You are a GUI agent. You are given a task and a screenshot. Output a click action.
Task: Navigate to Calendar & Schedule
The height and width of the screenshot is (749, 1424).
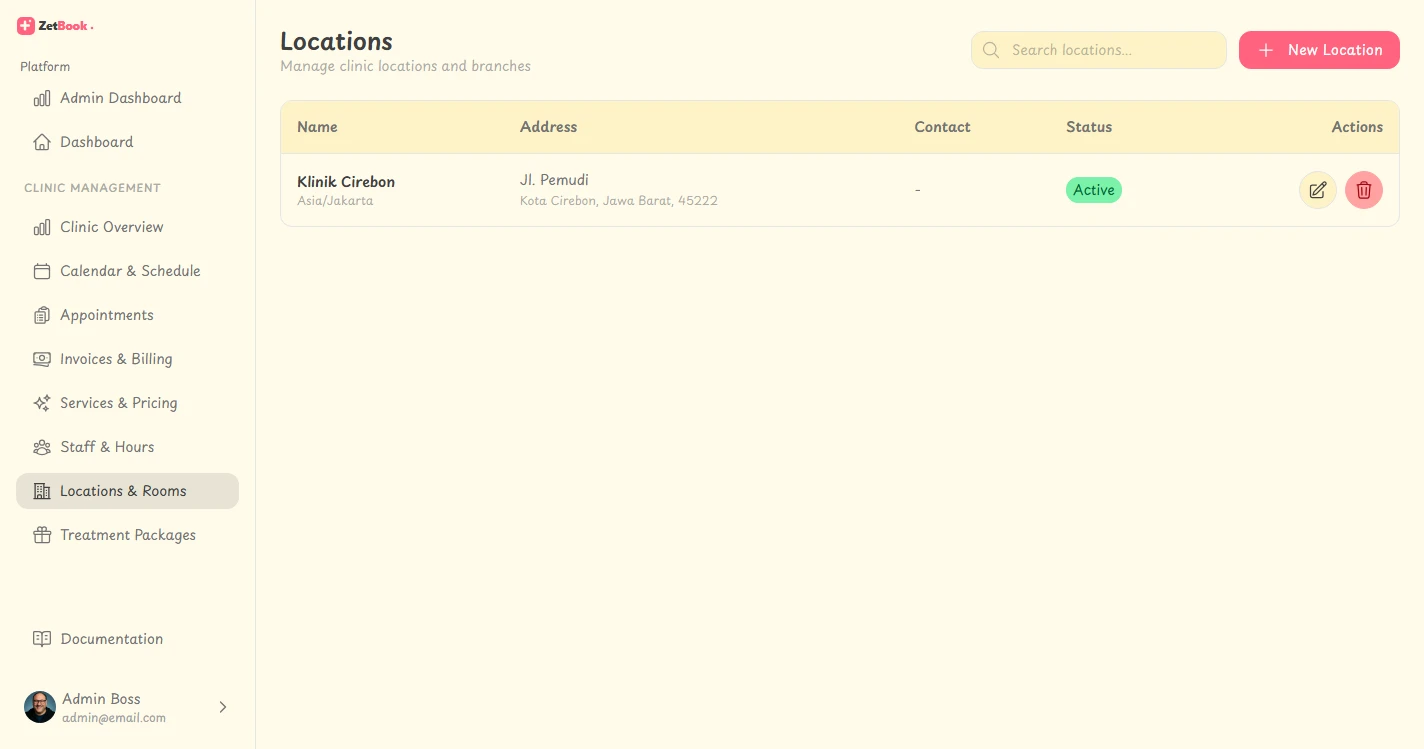click(127, 271)
